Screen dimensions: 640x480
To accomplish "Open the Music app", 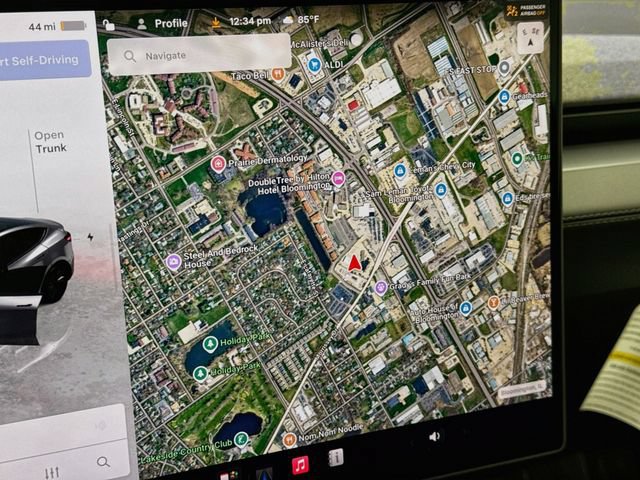I will pos(300,464).
